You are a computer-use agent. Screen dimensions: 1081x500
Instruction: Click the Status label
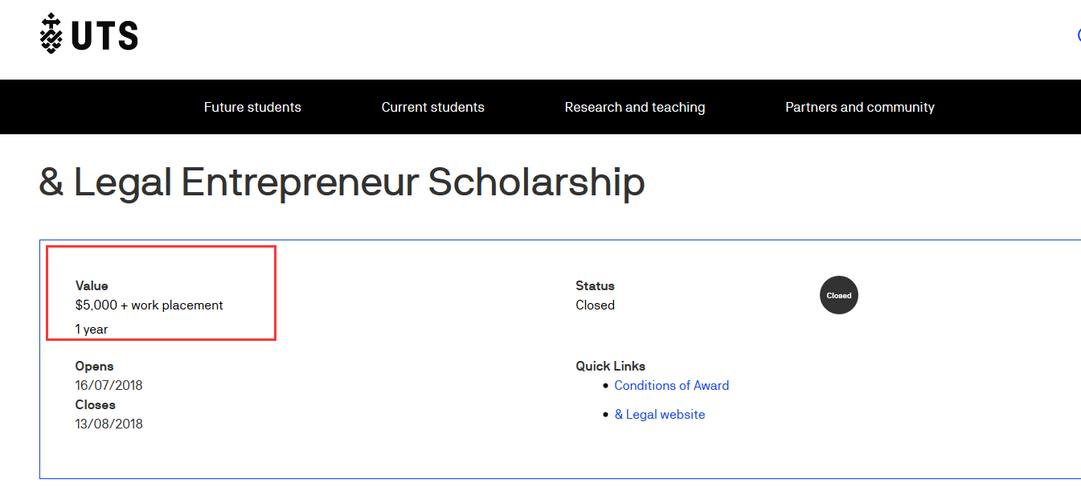[595, 286]
